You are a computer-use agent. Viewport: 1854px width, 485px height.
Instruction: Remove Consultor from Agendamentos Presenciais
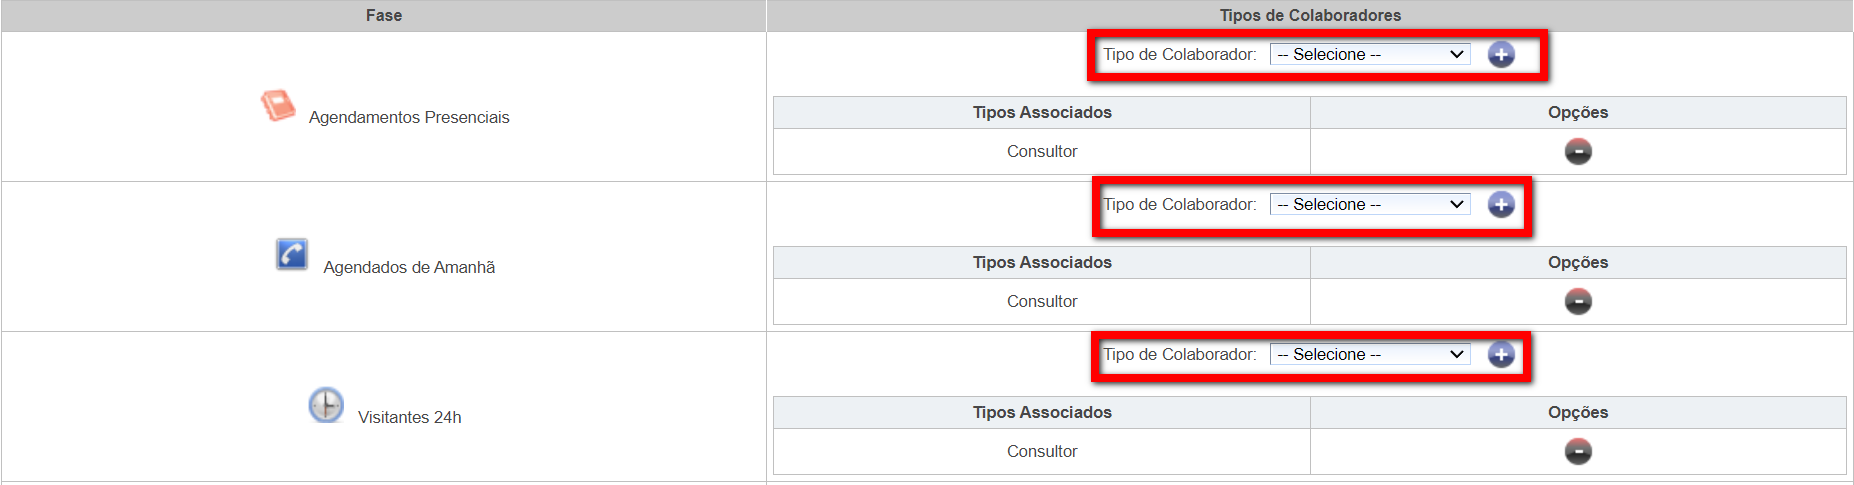click(x=1578, y=152)
